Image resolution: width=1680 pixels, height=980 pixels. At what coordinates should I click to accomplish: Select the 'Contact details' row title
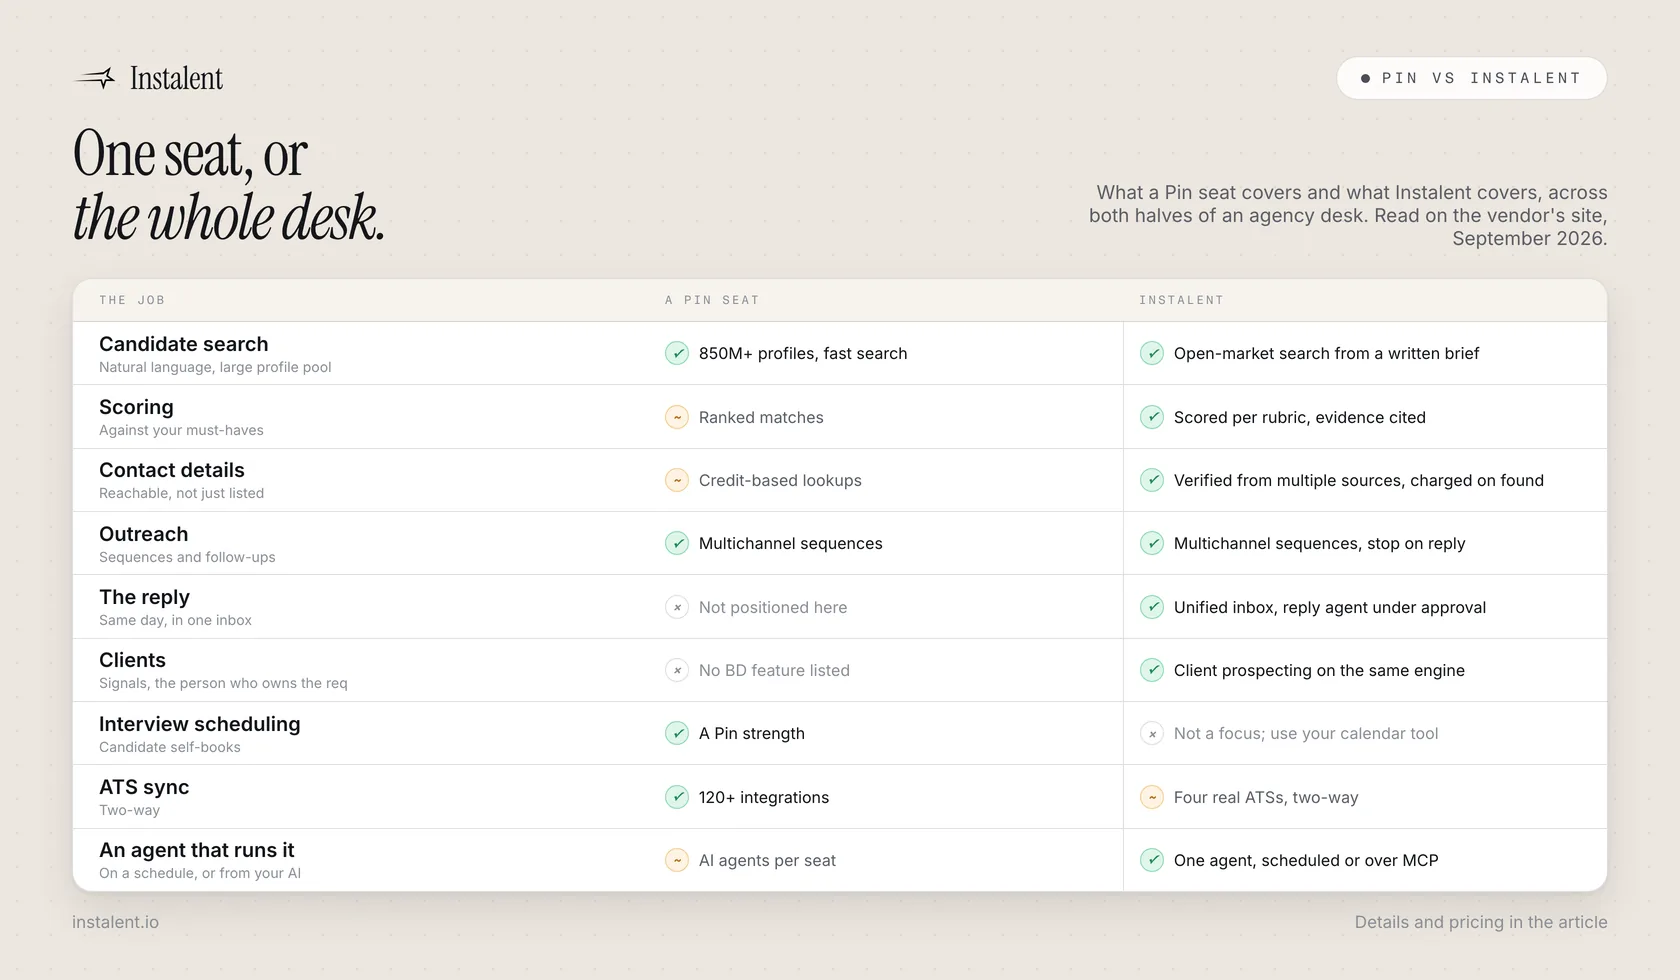coord(172,470)
